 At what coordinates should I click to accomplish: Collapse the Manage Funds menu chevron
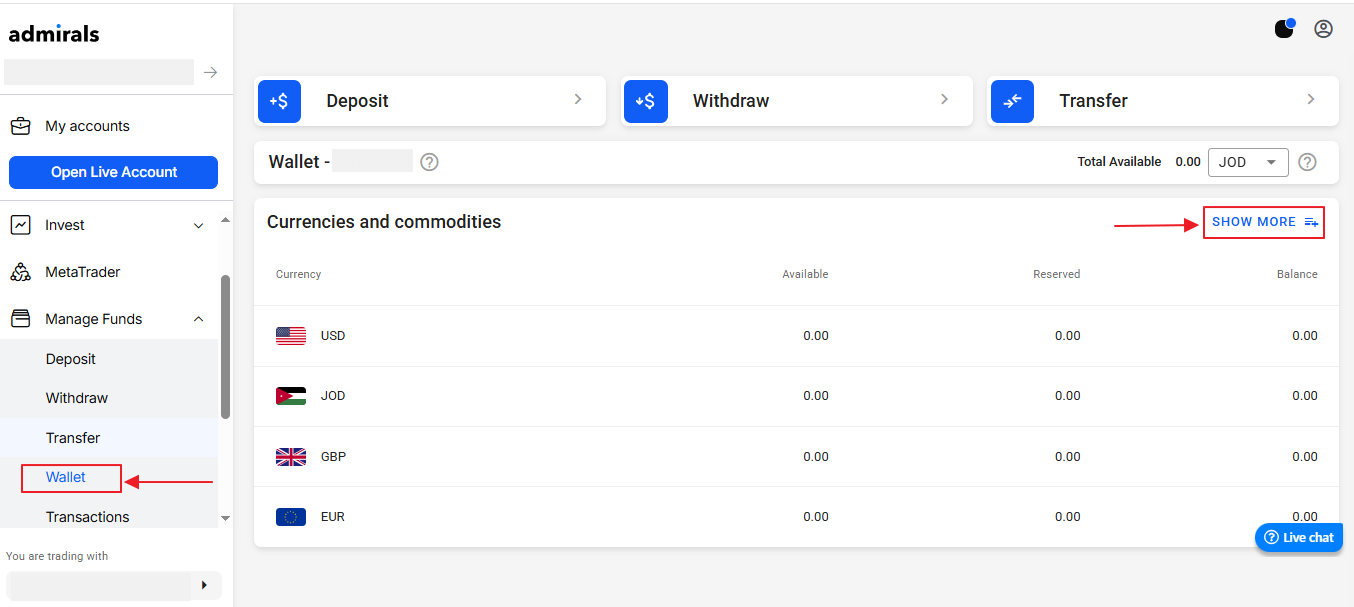tap(198, 319)
